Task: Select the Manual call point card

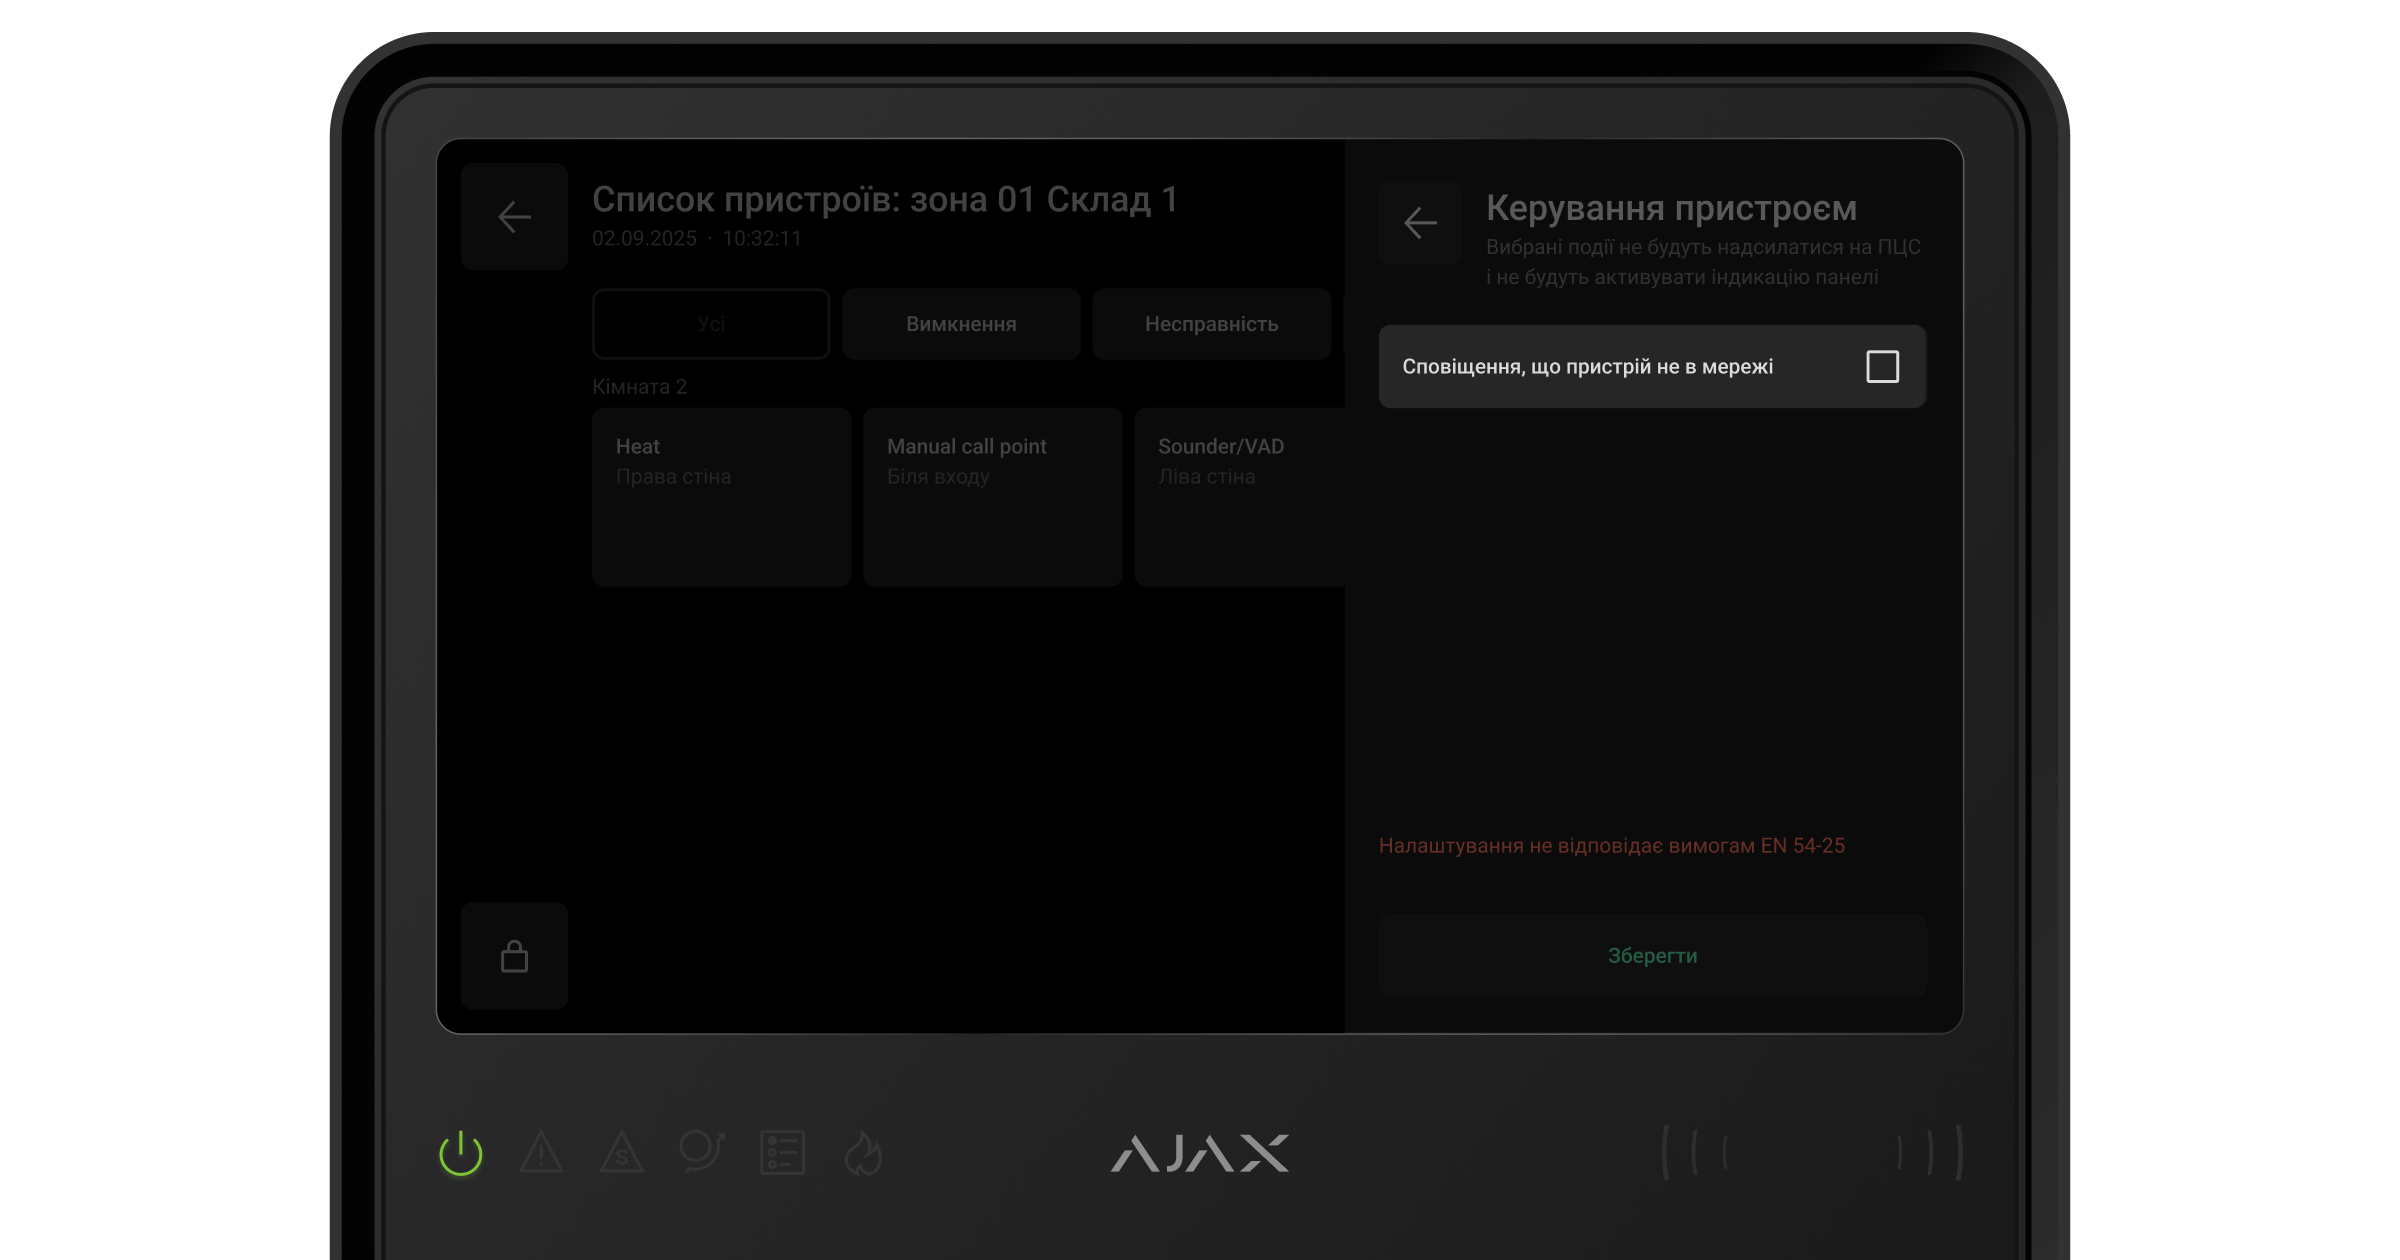Action: [992, 496]
